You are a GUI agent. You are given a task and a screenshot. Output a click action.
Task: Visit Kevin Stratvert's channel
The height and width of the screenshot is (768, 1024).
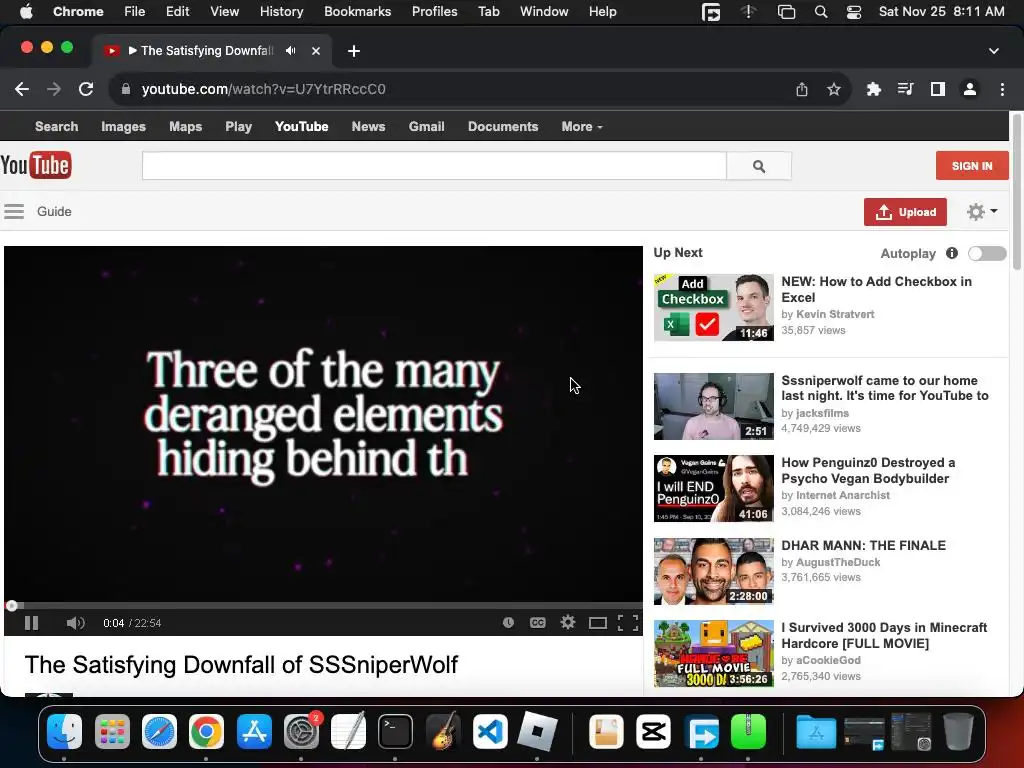tap(835, 314)
